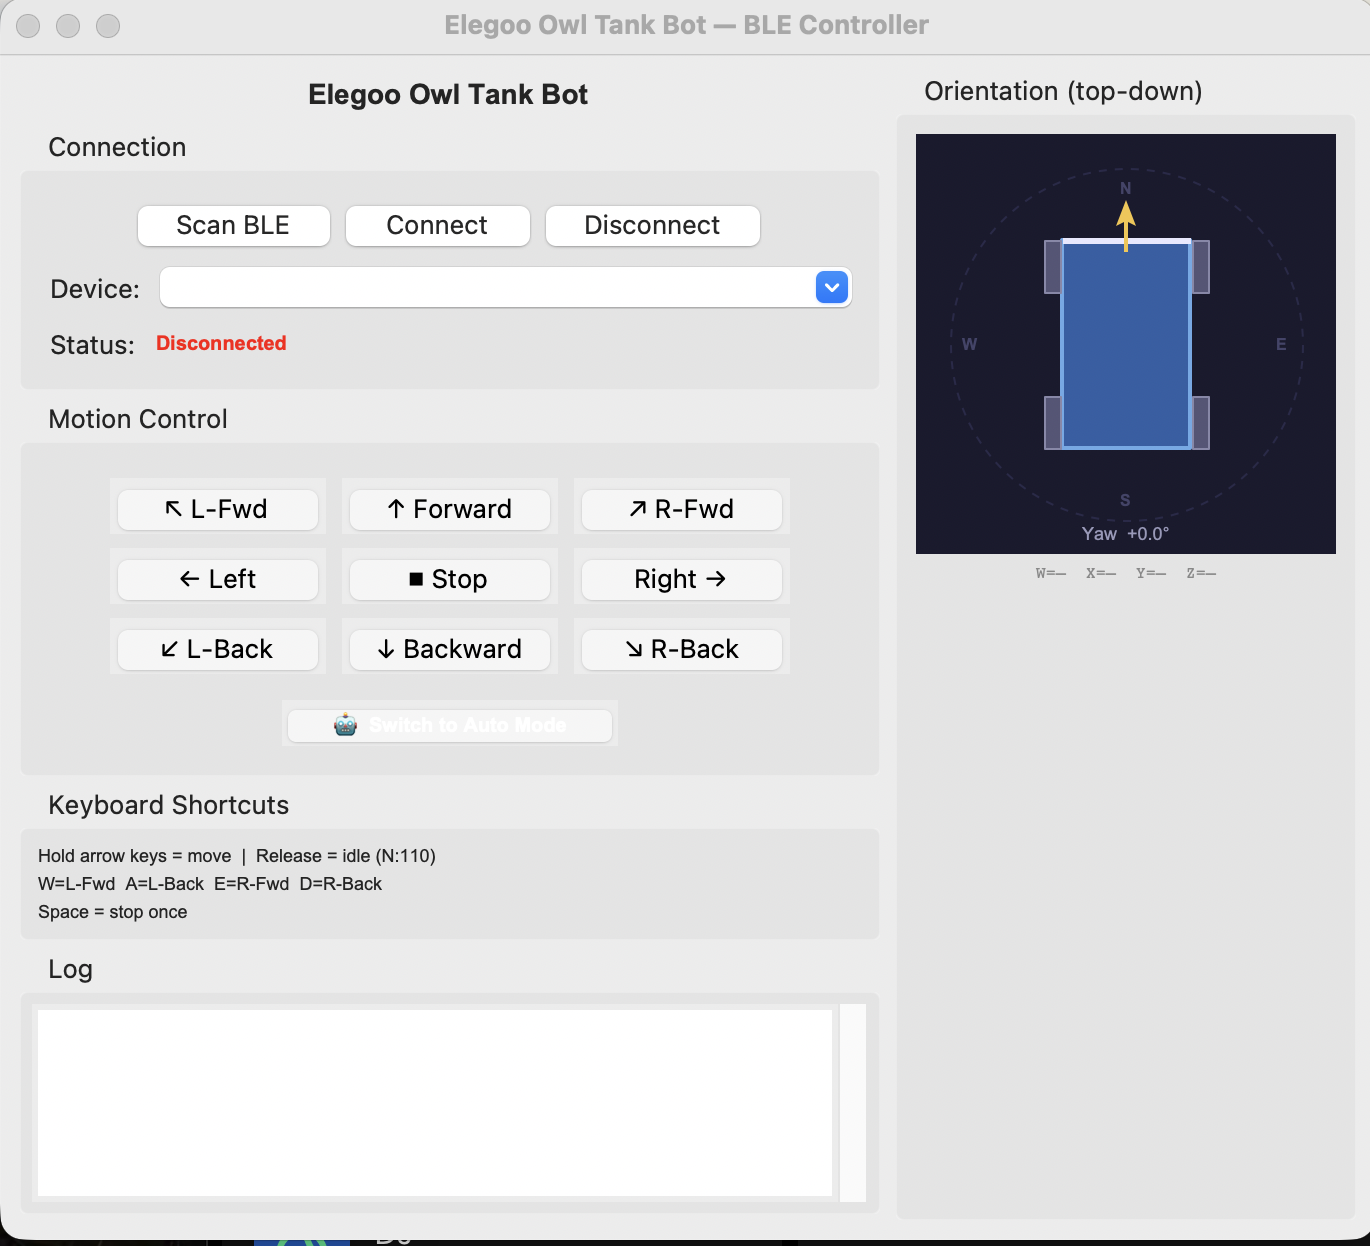Click the red Disconnected status text
The height and width of the screenshot is (1246, 1370).
click(x=221, y=343)
